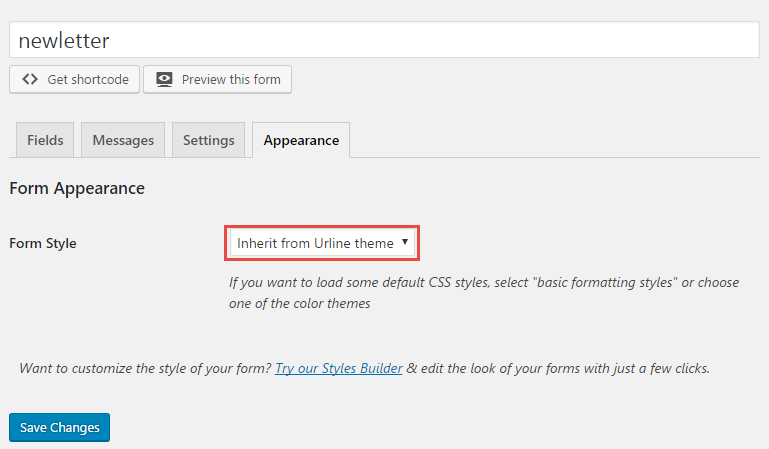This screenshot has height=449, width=769.
Task: Click the blank tab bar area right of Appearance
Action: 554,140
